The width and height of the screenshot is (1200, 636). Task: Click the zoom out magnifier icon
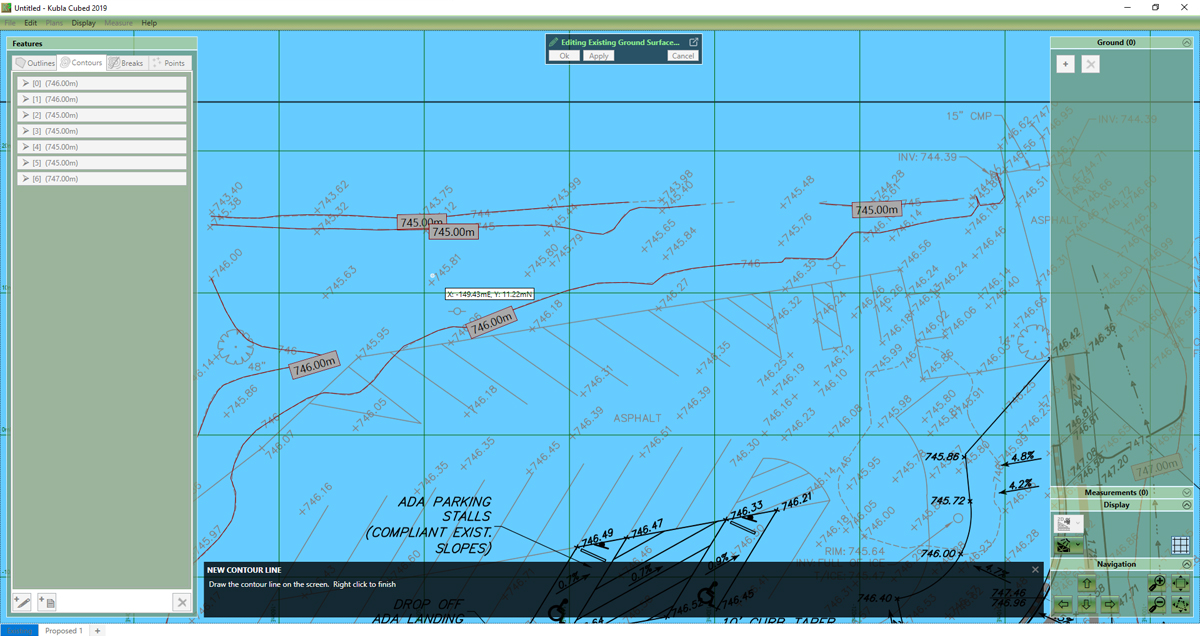pos(1158,604)
